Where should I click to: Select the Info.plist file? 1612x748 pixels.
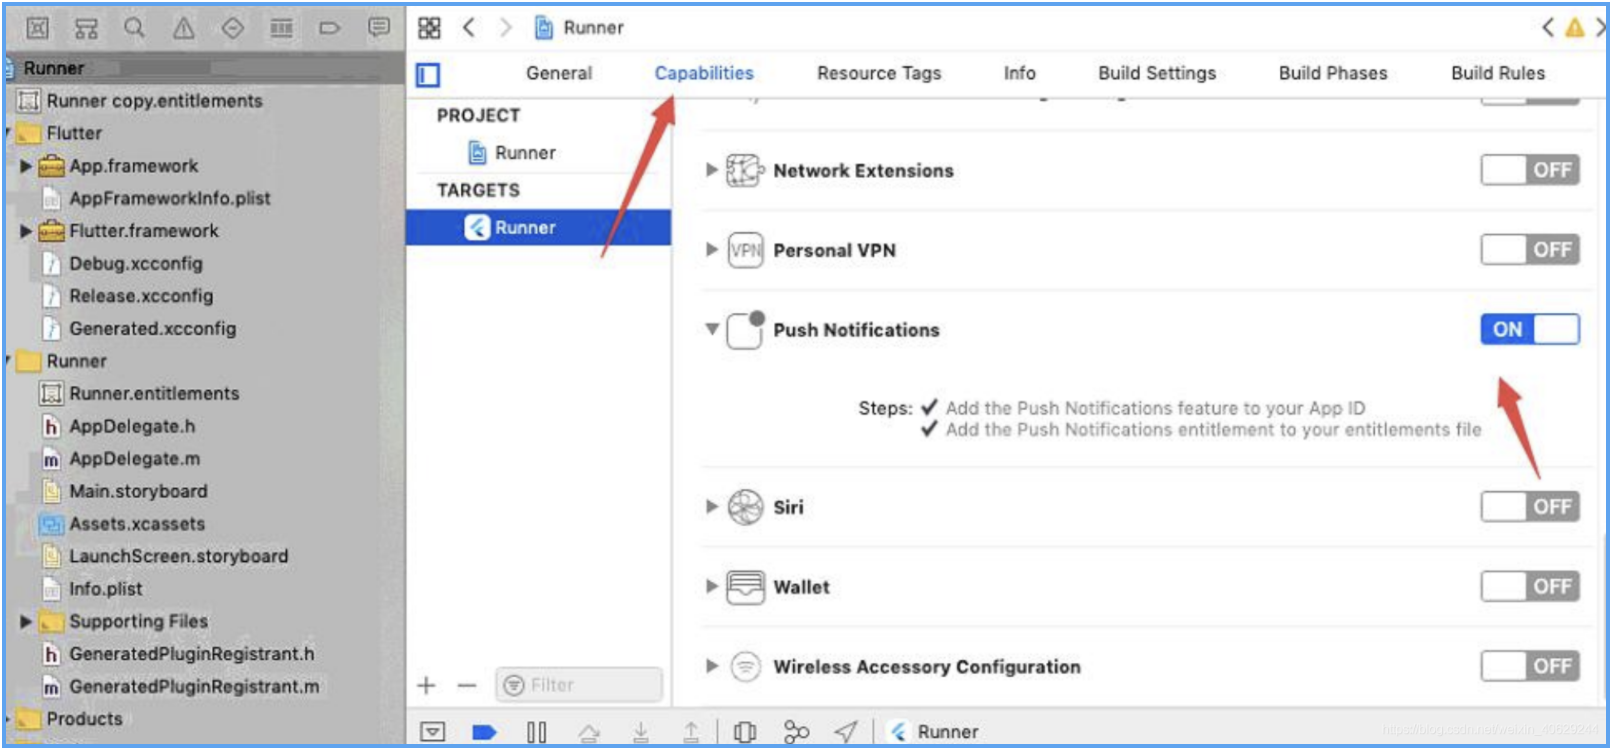click(106, 589)
